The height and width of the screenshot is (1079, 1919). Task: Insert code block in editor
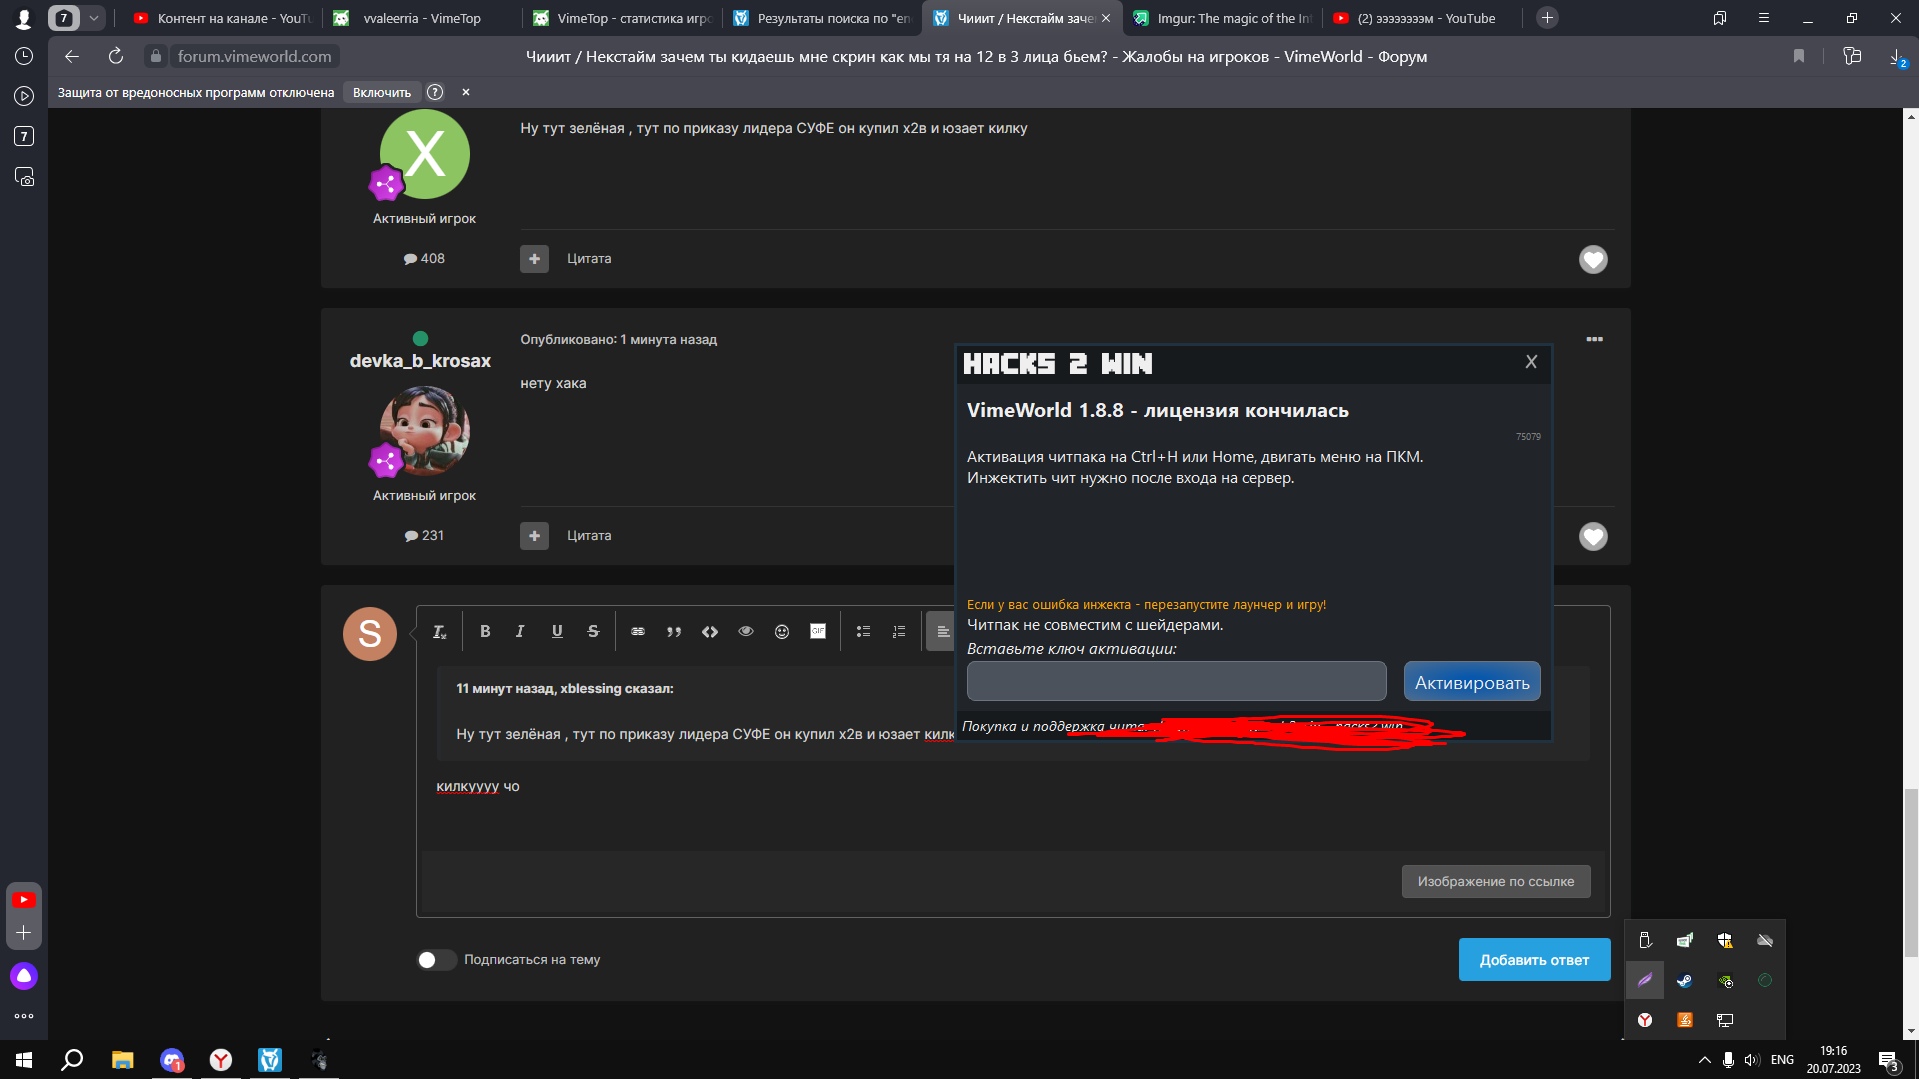tap(710, 631)
